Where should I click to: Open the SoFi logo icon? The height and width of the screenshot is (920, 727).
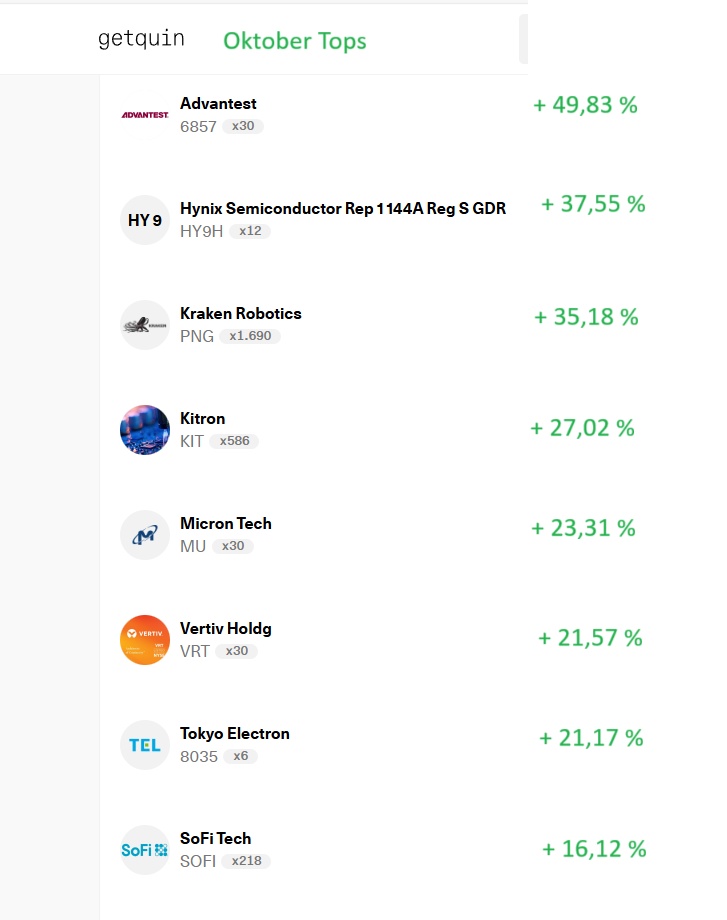[145, 850]
